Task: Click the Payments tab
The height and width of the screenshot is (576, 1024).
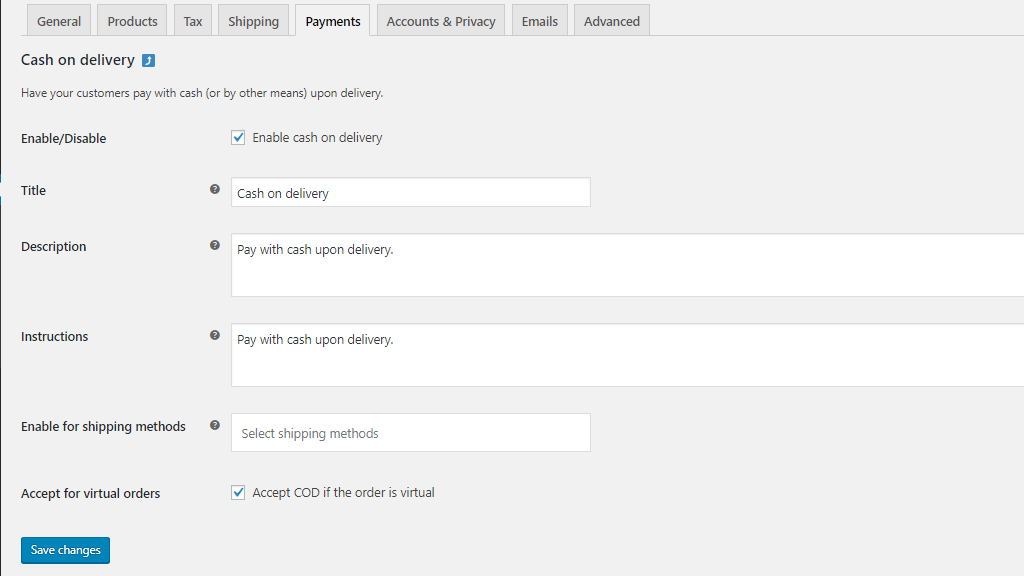Action: [x=333, y=21]
